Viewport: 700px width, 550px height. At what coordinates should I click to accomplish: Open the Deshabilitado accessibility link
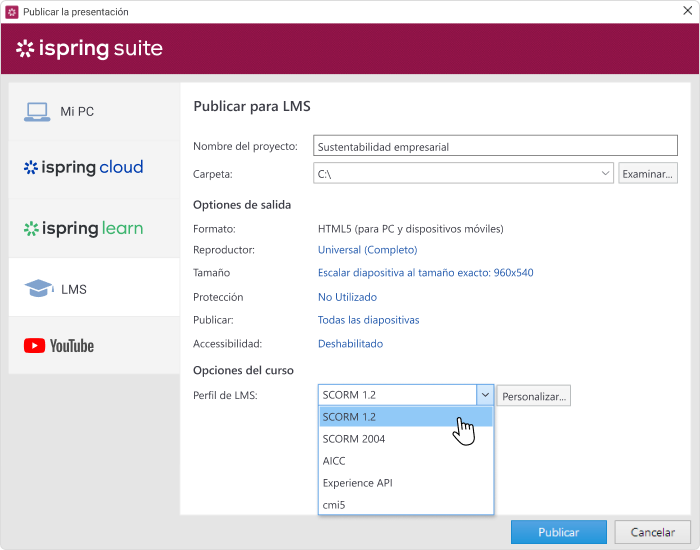click(350, 344)
